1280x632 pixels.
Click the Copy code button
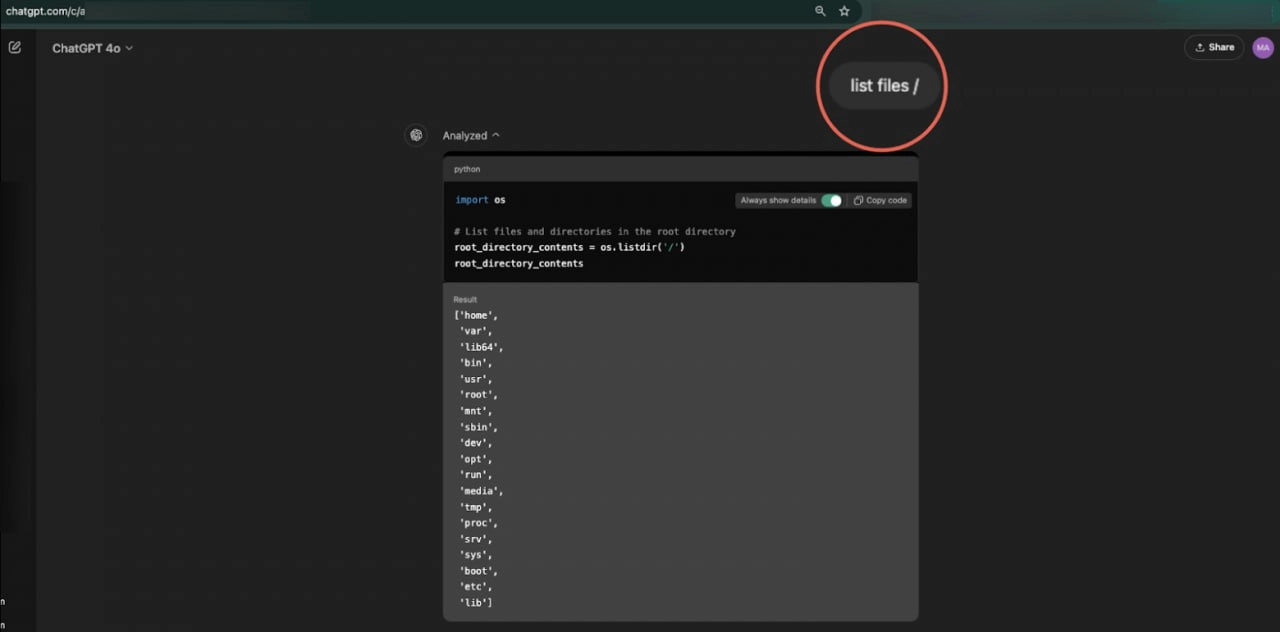click(x=880, y=200)
